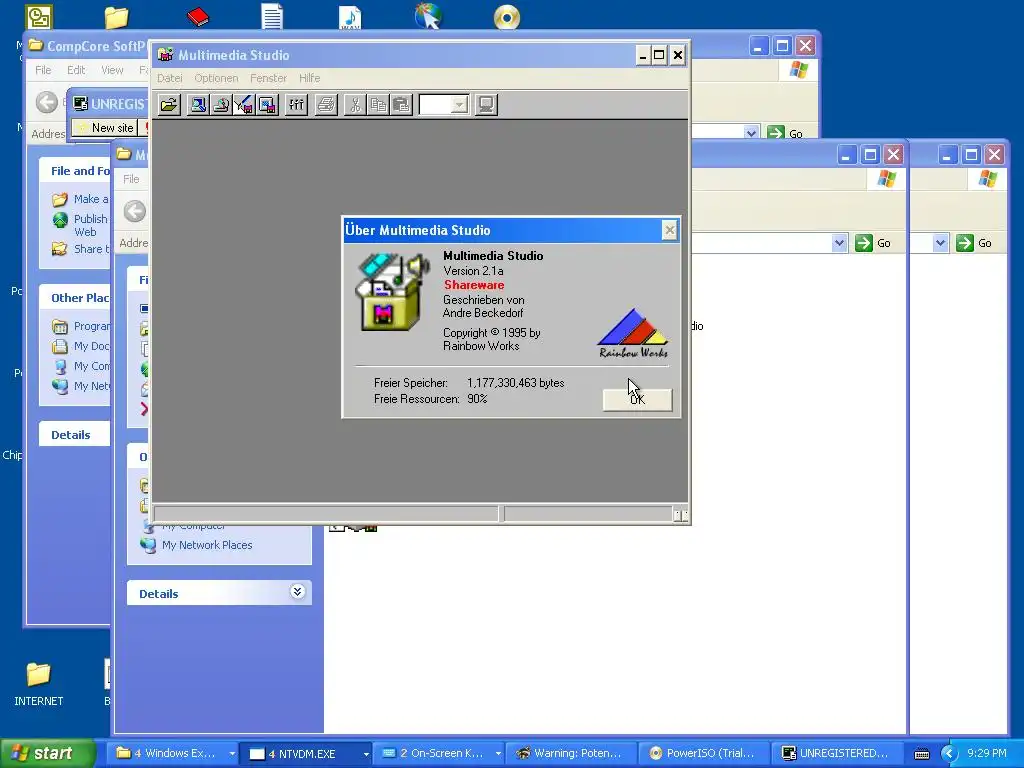Click Program Files icon under Other Places
1024x768 pixels.
coord(60,327)
